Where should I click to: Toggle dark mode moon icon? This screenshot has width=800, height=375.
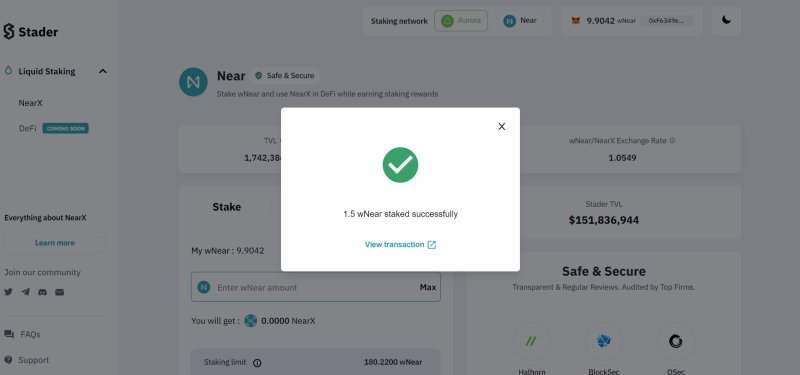pyautogui.click(x=726, y=20)
